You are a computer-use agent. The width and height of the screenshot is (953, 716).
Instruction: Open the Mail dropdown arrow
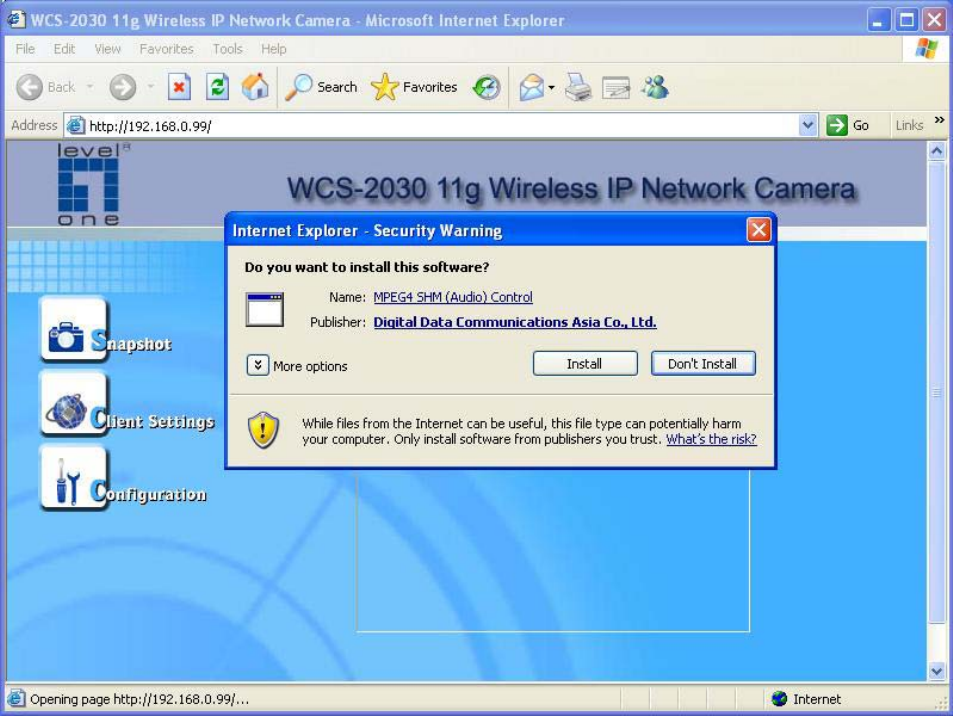551,88
